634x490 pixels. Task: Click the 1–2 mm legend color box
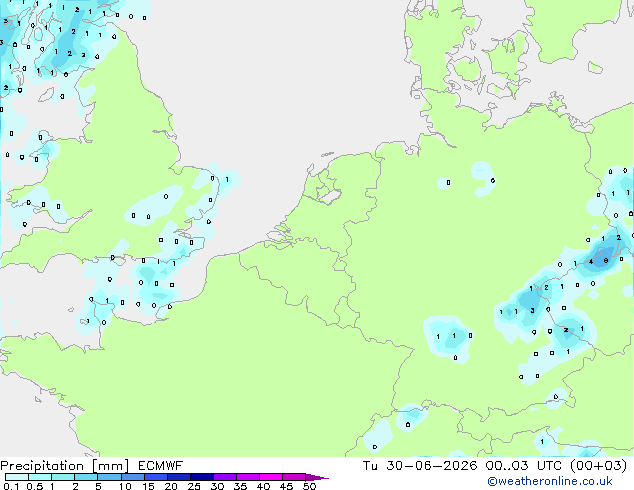click(63, 477)
